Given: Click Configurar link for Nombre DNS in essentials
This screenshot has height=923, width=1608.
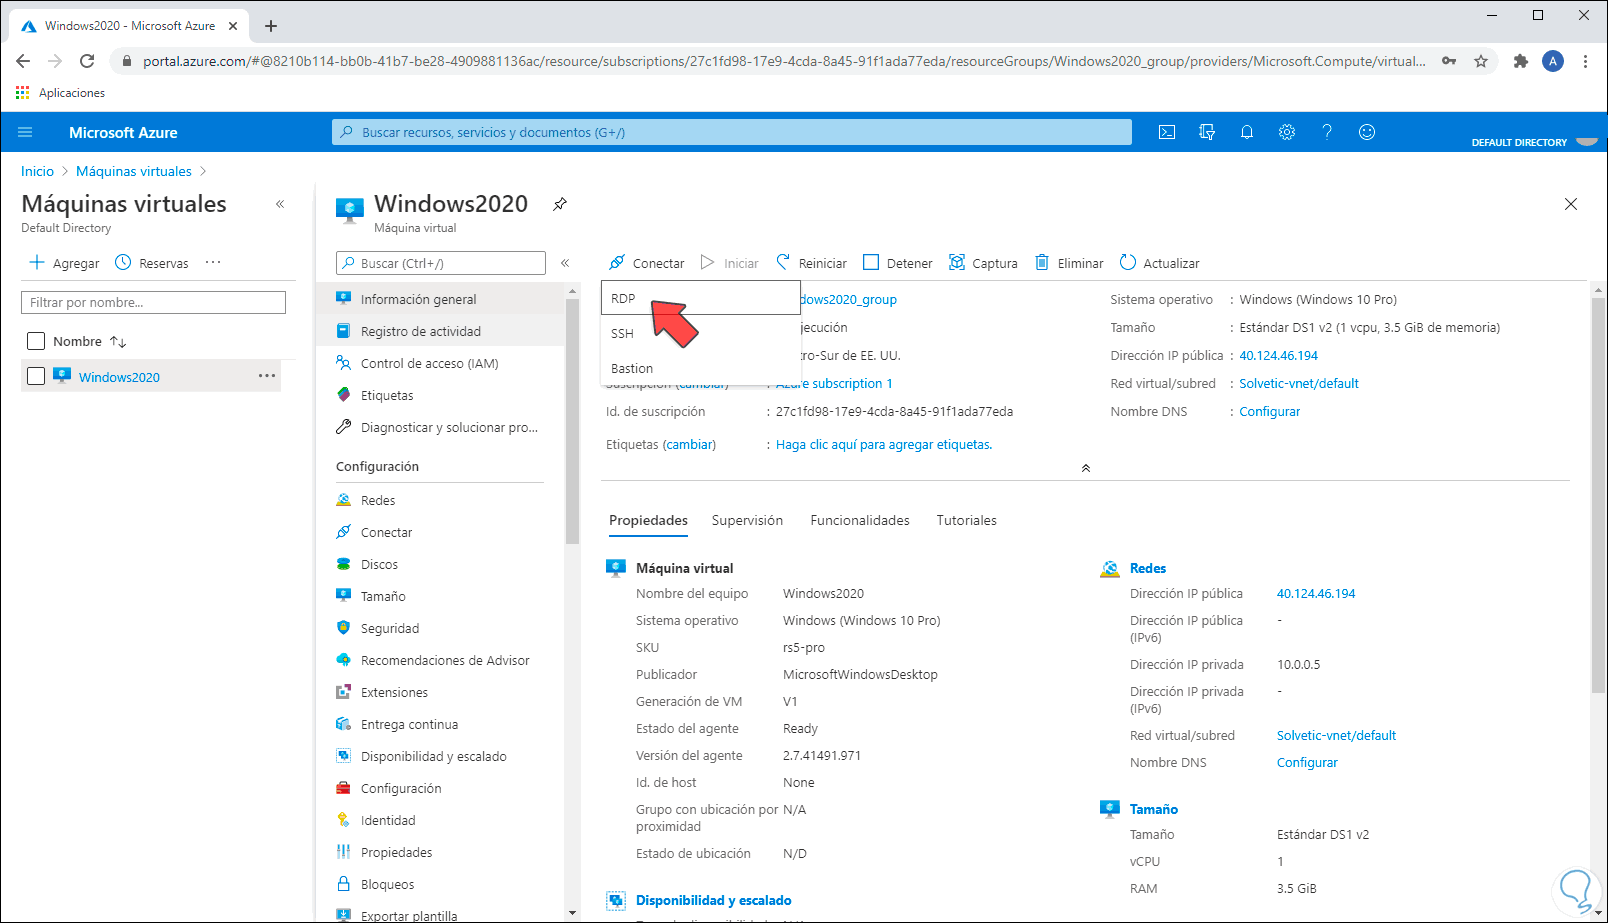Looking at the screenshot, I should pyautogui.click(x=1270, y=411).
